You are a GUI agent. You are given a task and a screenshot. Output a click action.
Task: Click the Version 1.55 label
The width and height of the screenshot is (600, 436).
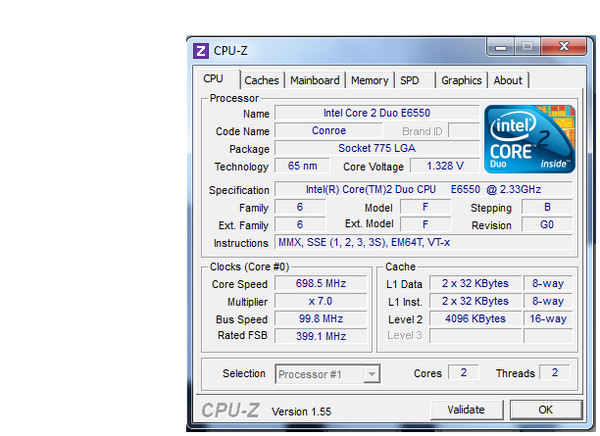click(302, 412)
